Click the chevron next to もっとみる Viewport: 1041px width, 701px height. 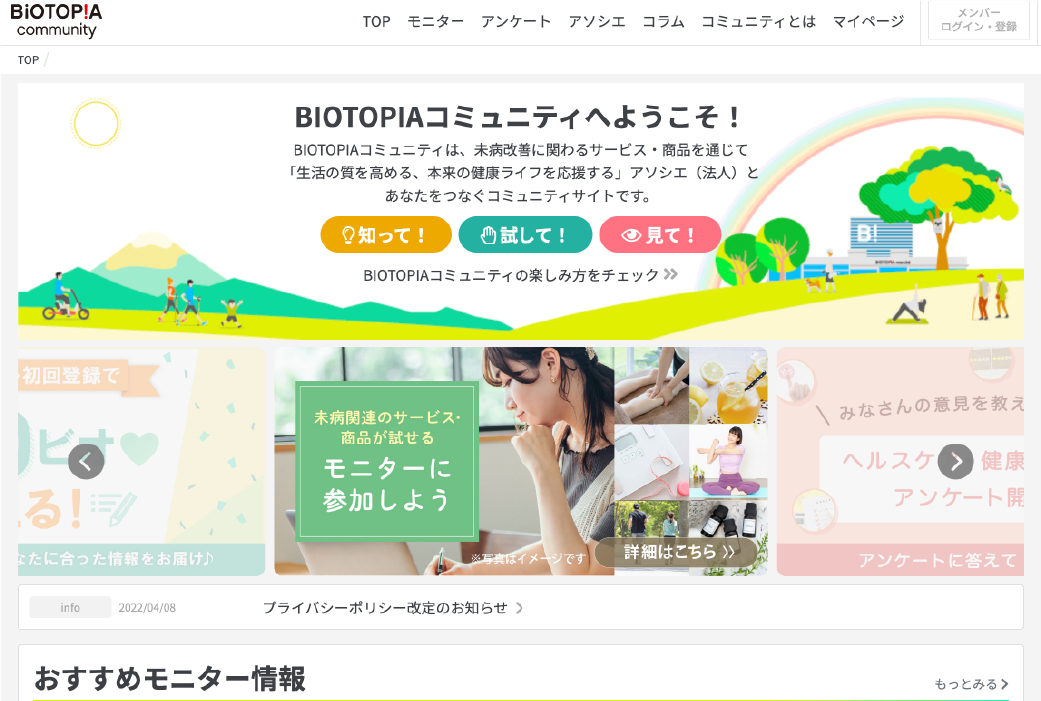[x=1004, y=684]
